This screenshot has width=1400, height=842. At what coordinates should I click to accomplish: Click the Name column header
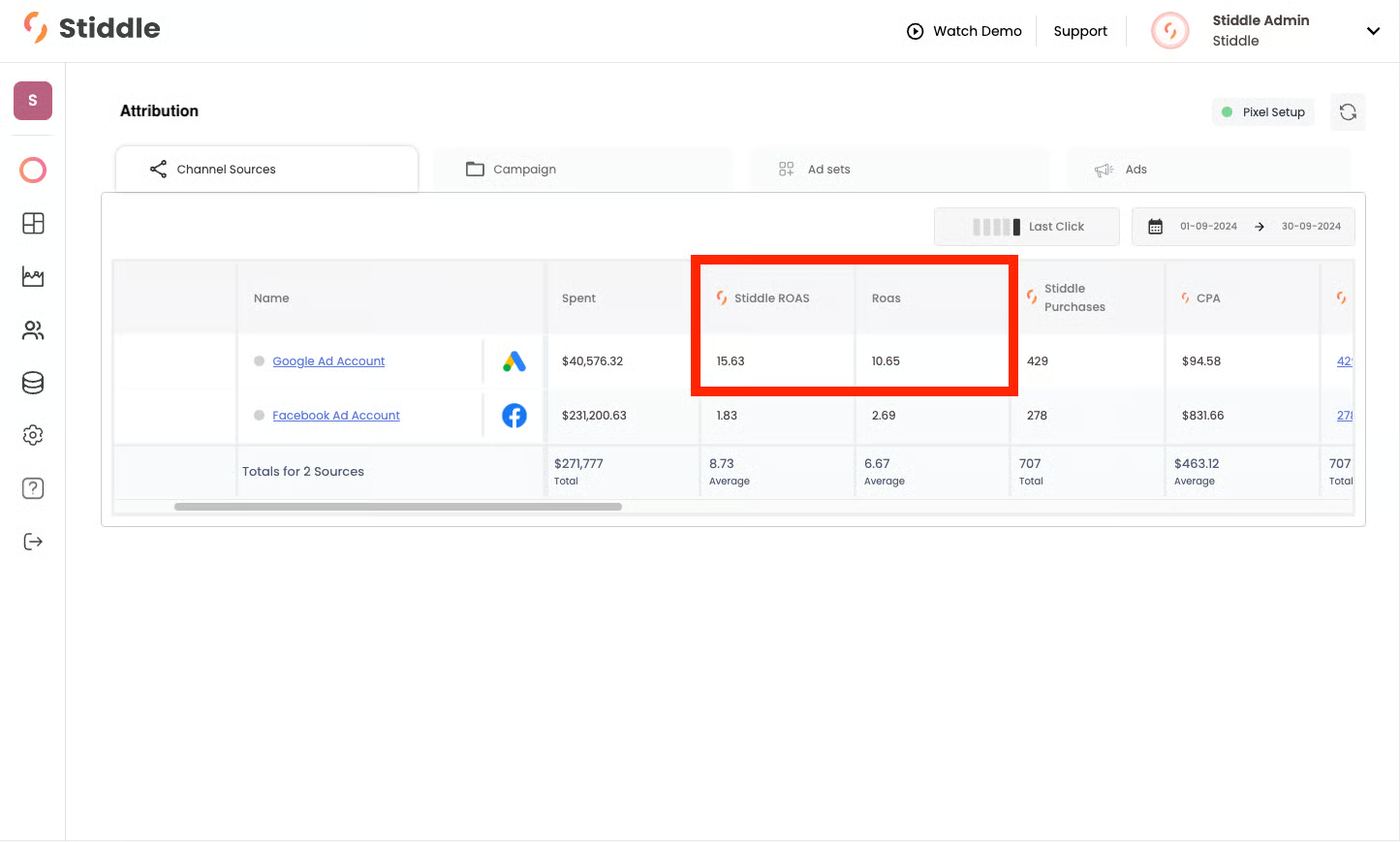391,298
